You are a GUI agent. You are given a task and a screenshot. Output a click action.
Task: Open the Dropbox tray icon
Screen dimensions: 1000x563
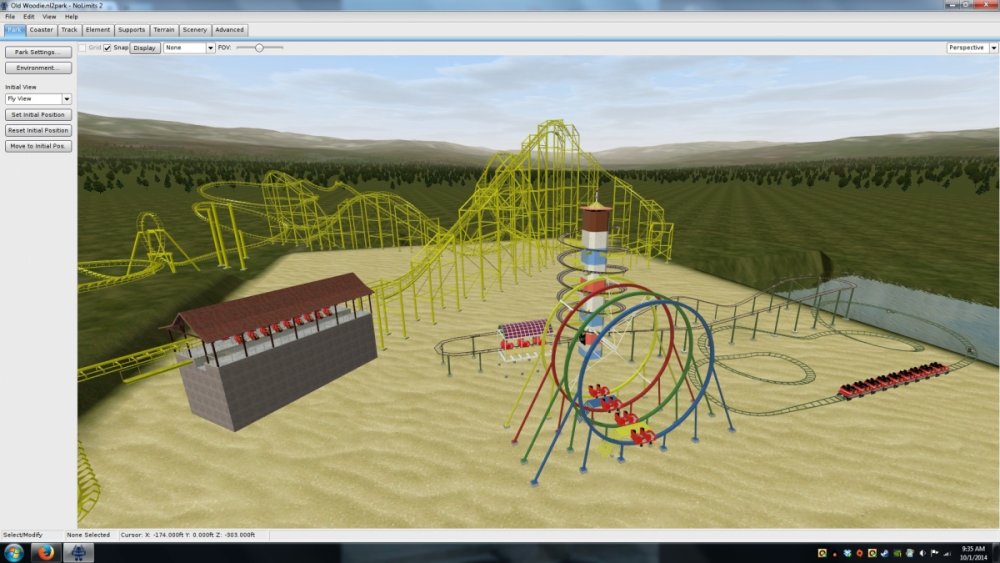[x=847, y=553]
